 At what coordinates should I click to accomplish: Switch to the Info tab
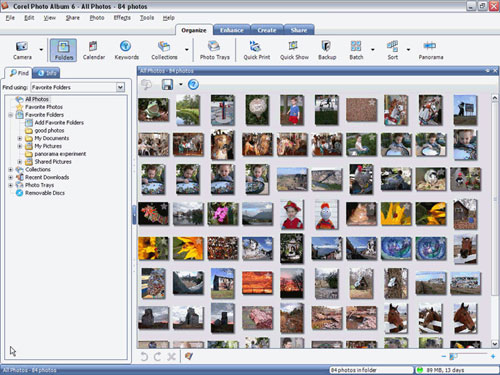pyautogui.click(x=47, y=73)
